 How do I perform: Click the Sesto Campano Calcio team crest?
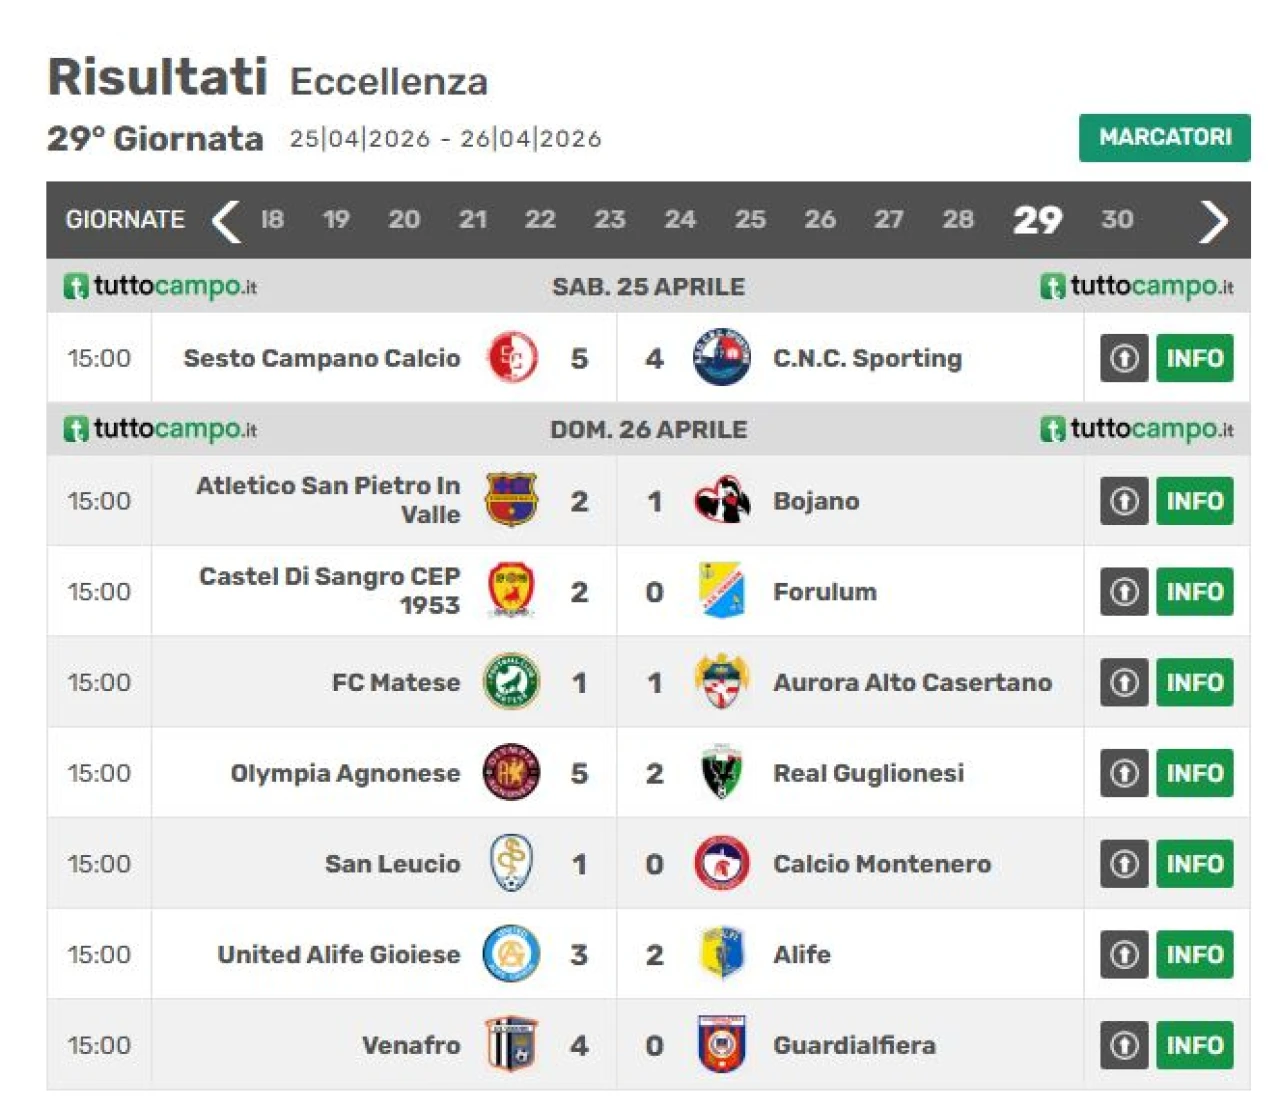point(513,358)
